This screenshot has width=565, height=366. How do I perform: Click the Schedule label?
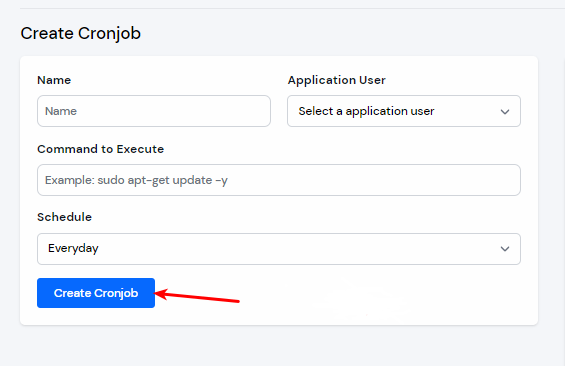pyautogui.click(x=64, y=217)
